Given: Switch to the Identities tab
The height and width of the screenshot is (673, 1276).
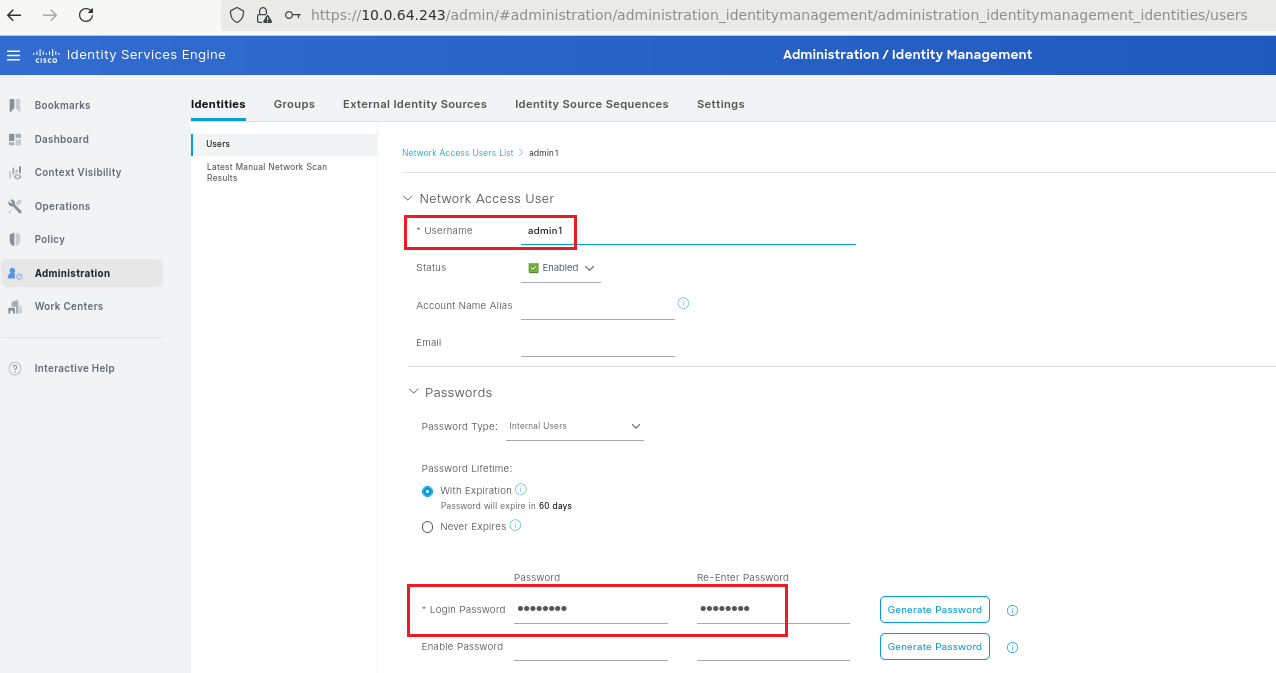Looking at the screenshot, I should (x=218, y=104).
